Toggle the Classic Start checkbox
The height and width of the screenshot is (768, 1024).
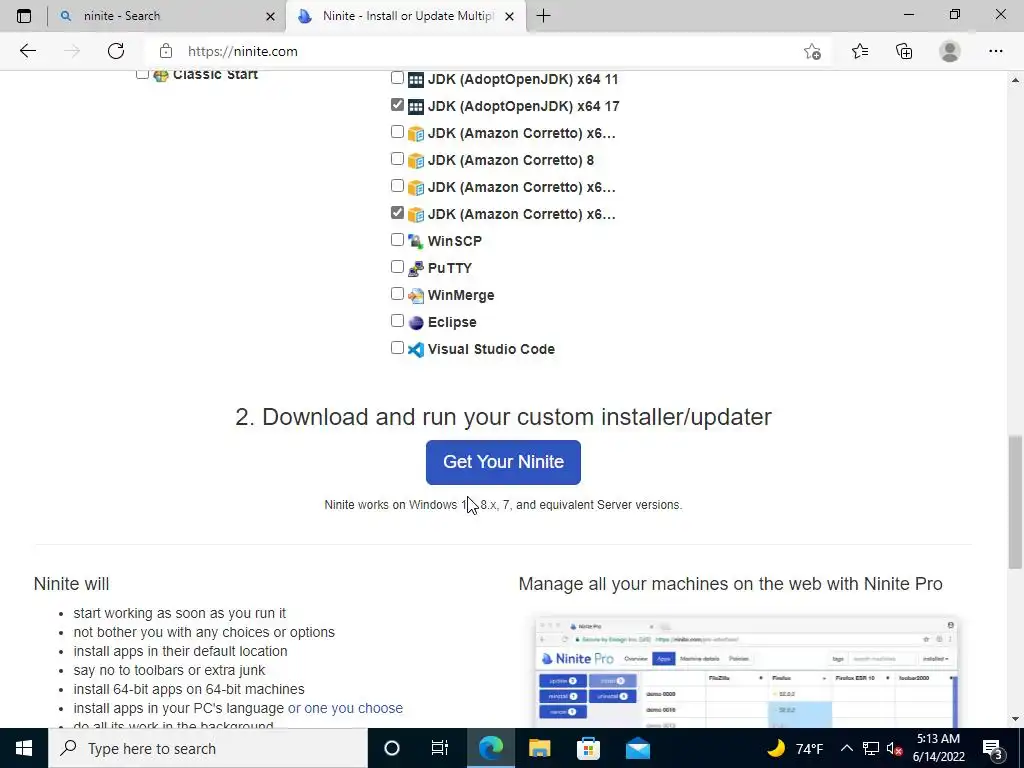pos(142,74)
